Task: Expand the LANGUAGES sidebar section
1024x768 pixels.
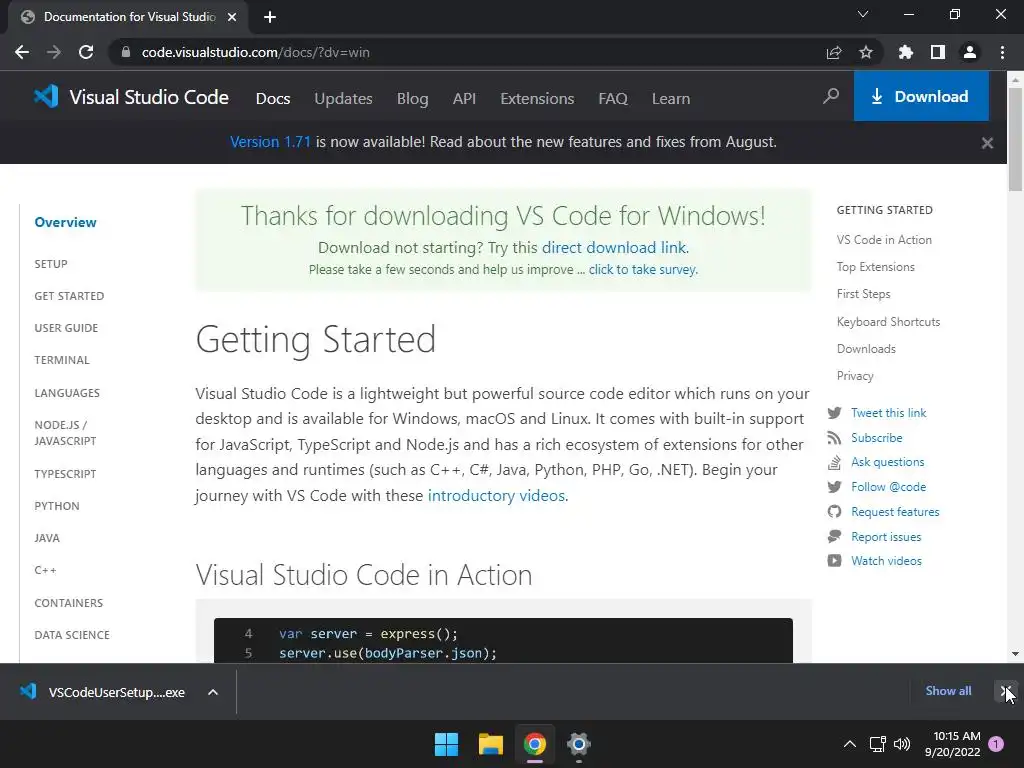Action: pyautogui.click(x=67, y=392)
